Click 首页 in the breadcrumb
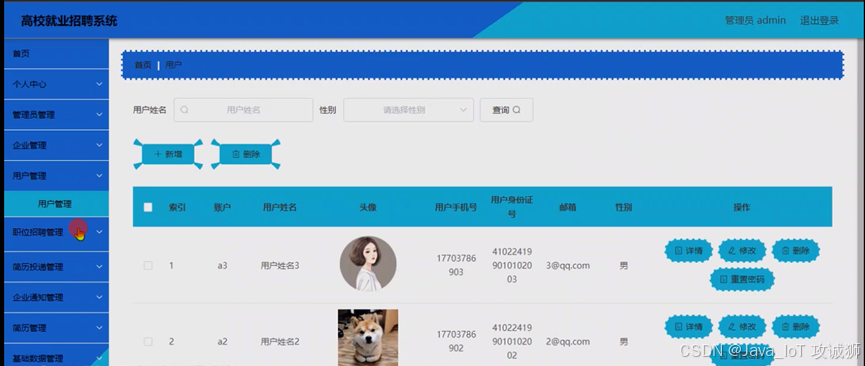The image size is (865, 366). [x=143, y=65]
